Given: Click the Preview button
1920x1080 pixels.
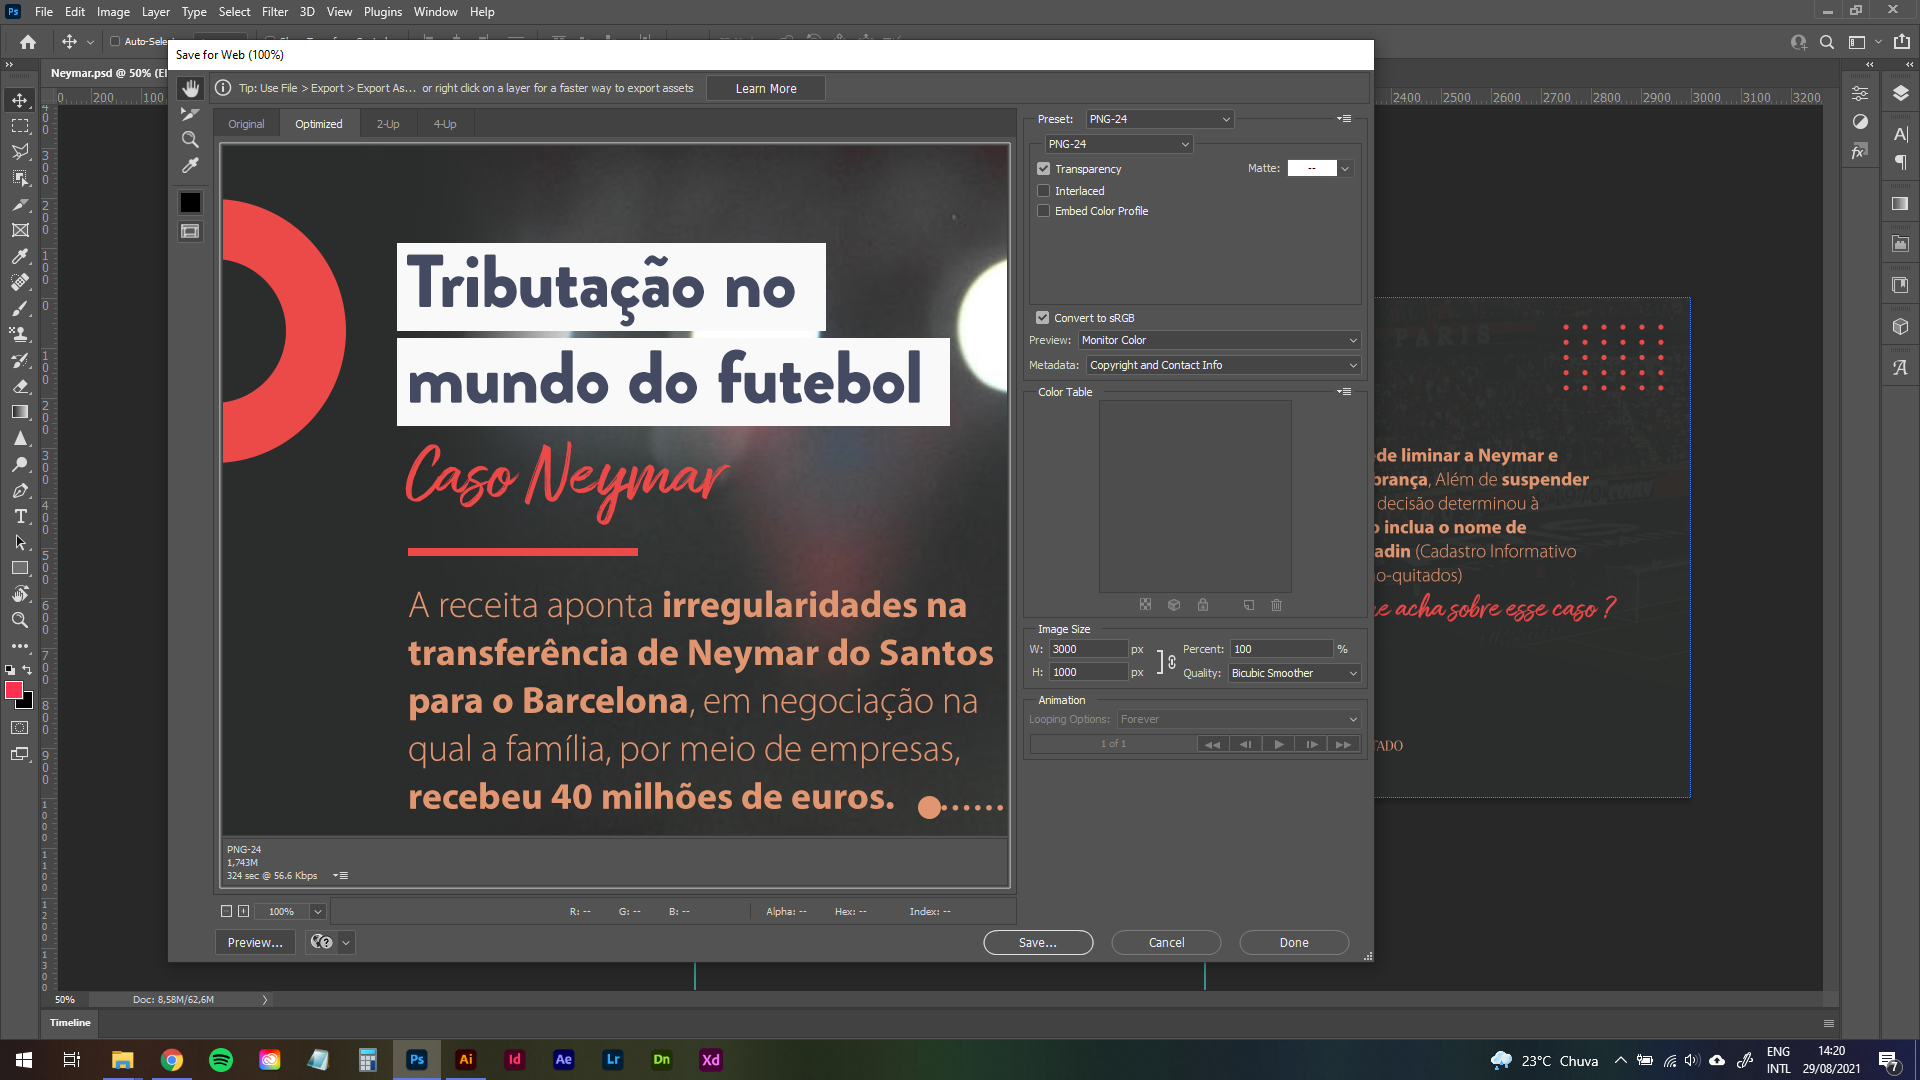Looking at the screenshot, I should [254, 942].
